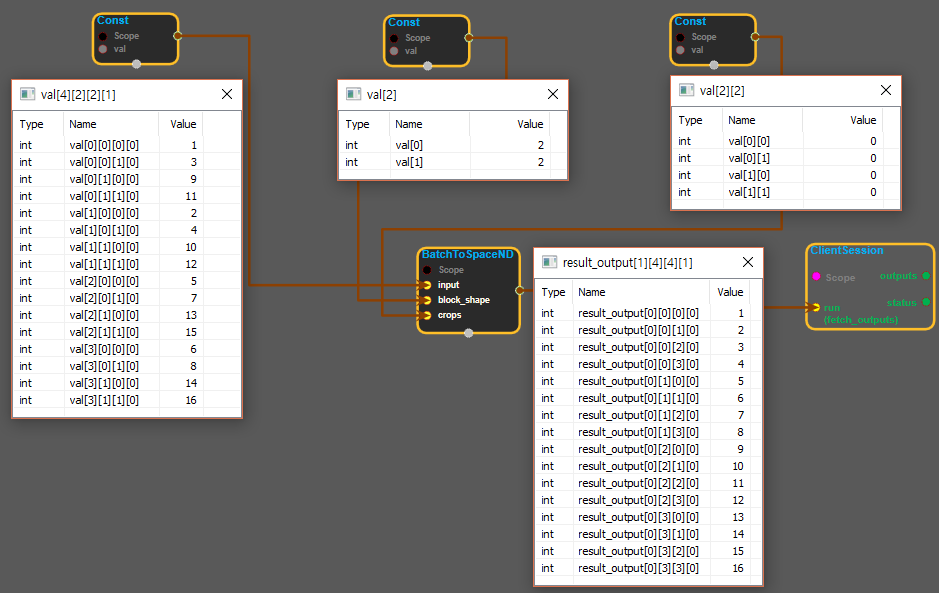Viewport: 939px width, 593px height.
Task: Click the outputs port on ClientSession
Action: coord(926,275)
